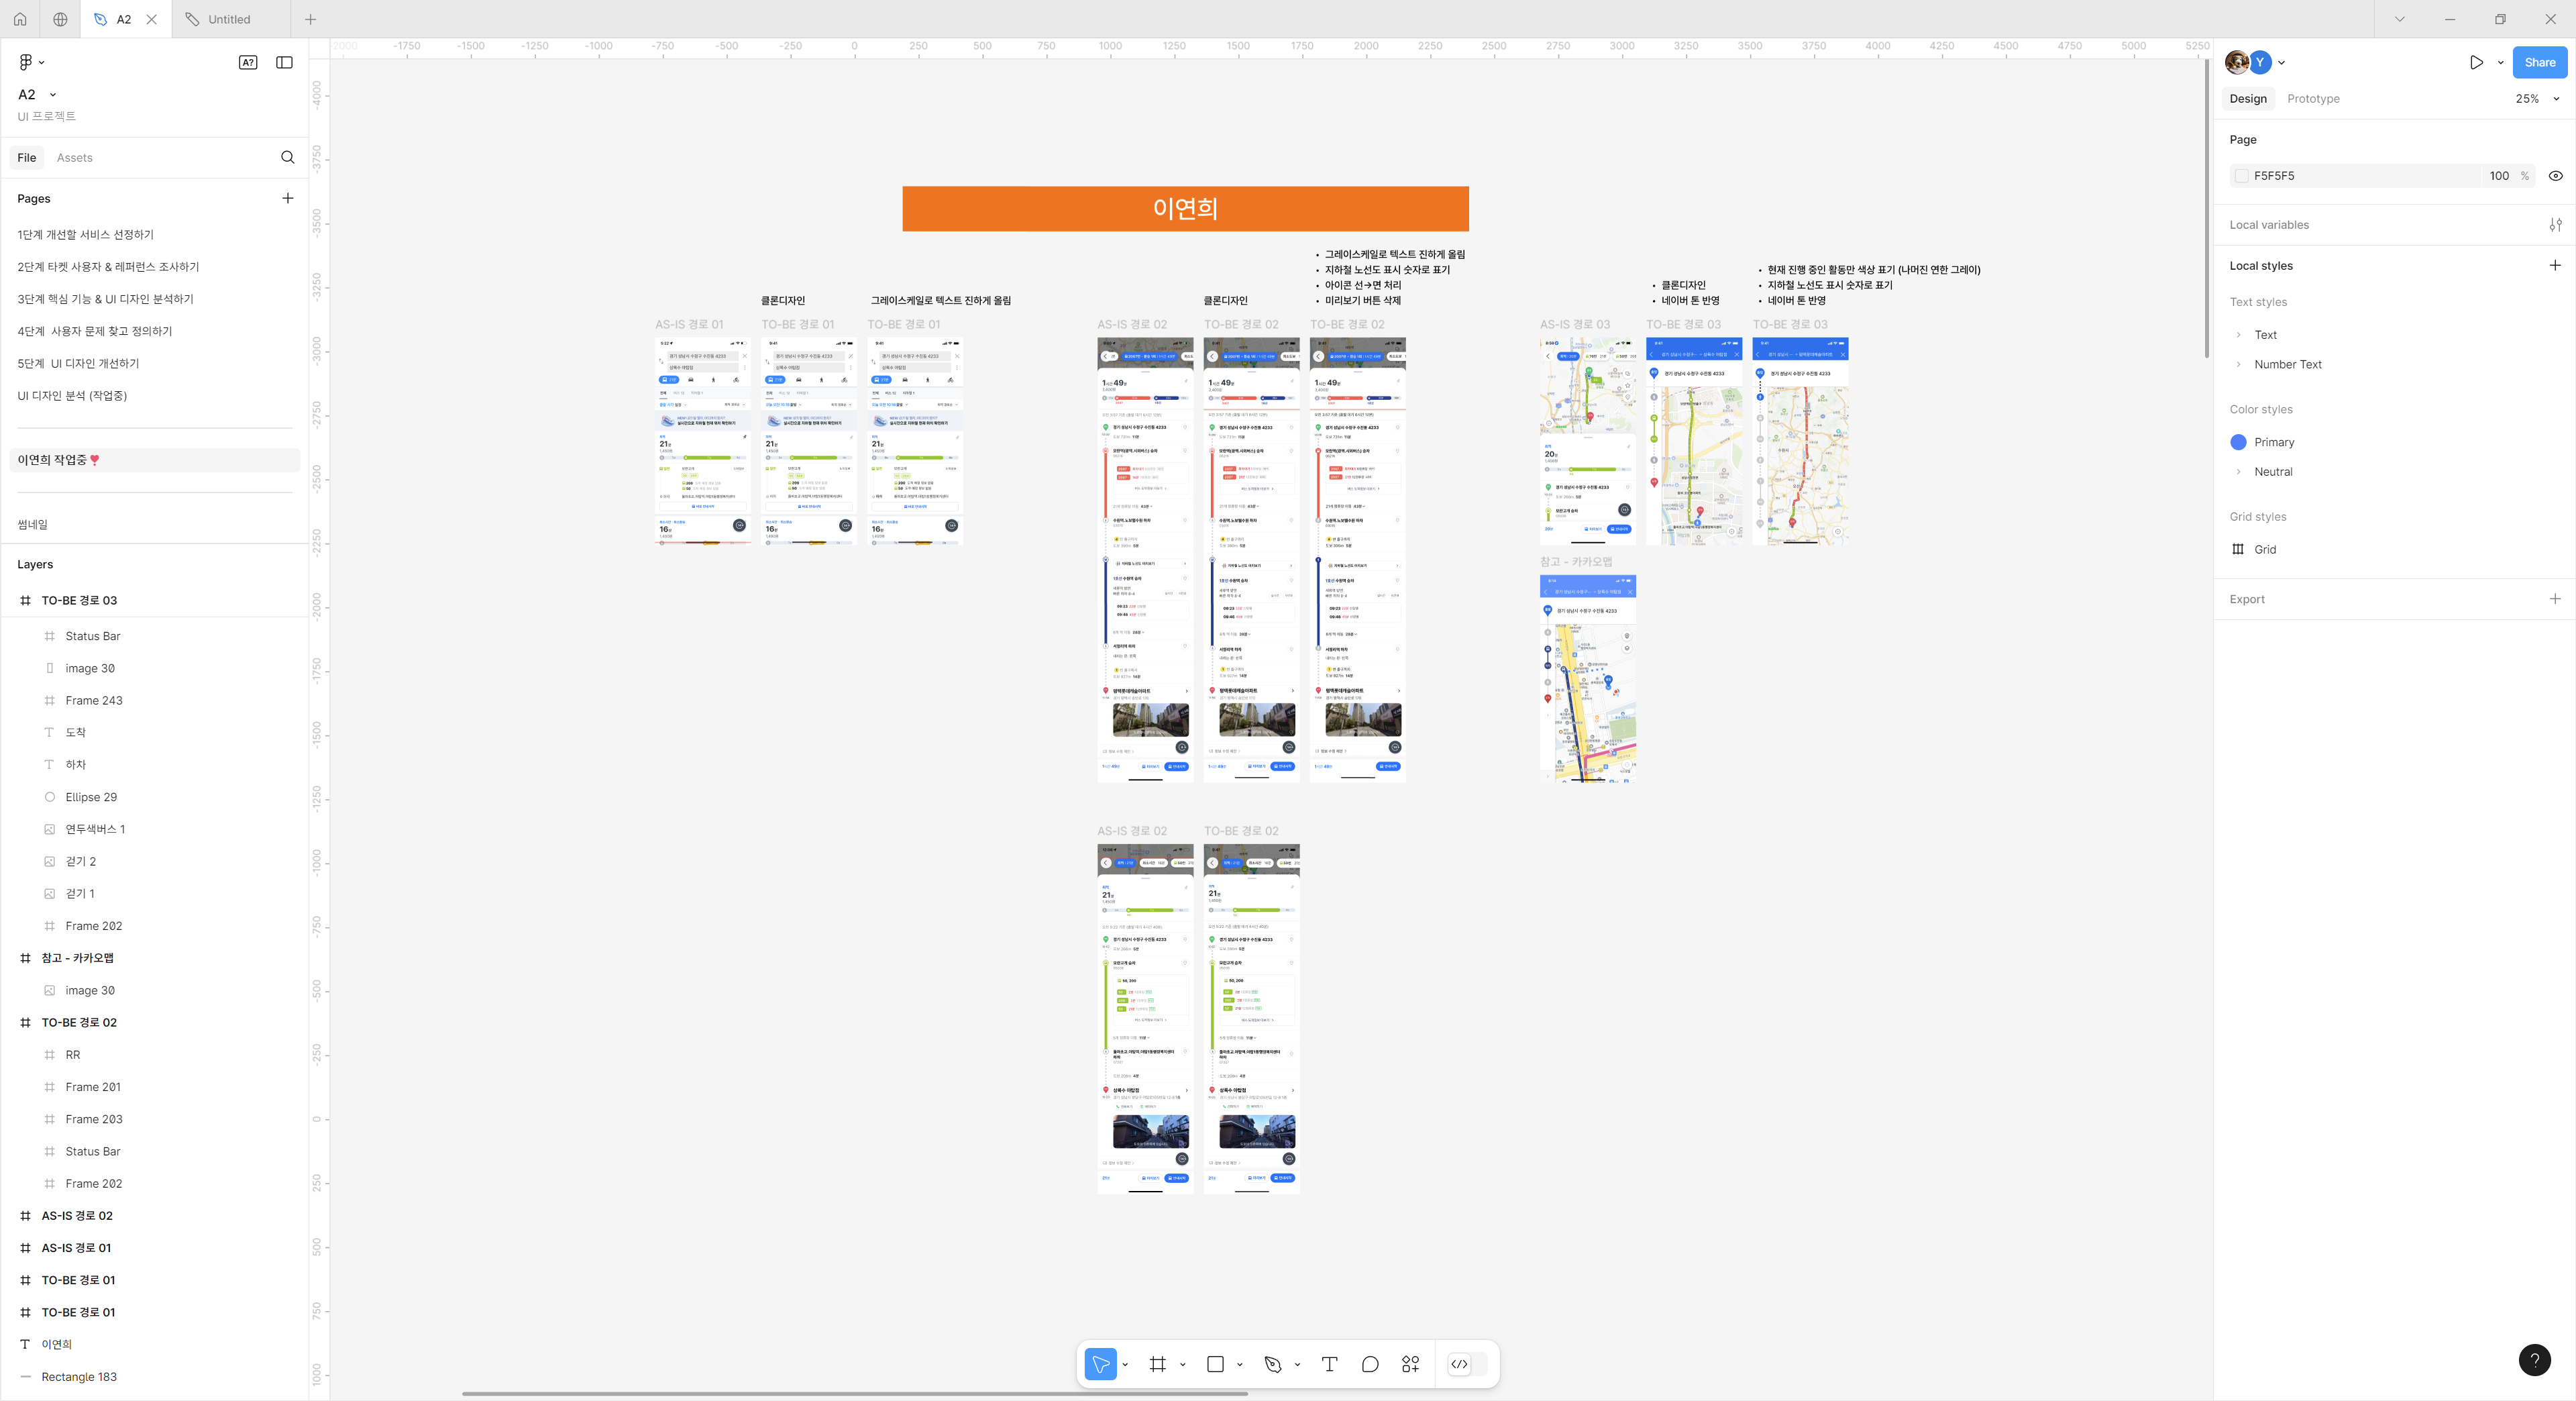Click the search icon in the left panel
Screen dimensions: 2576x1401
[287, 157]
